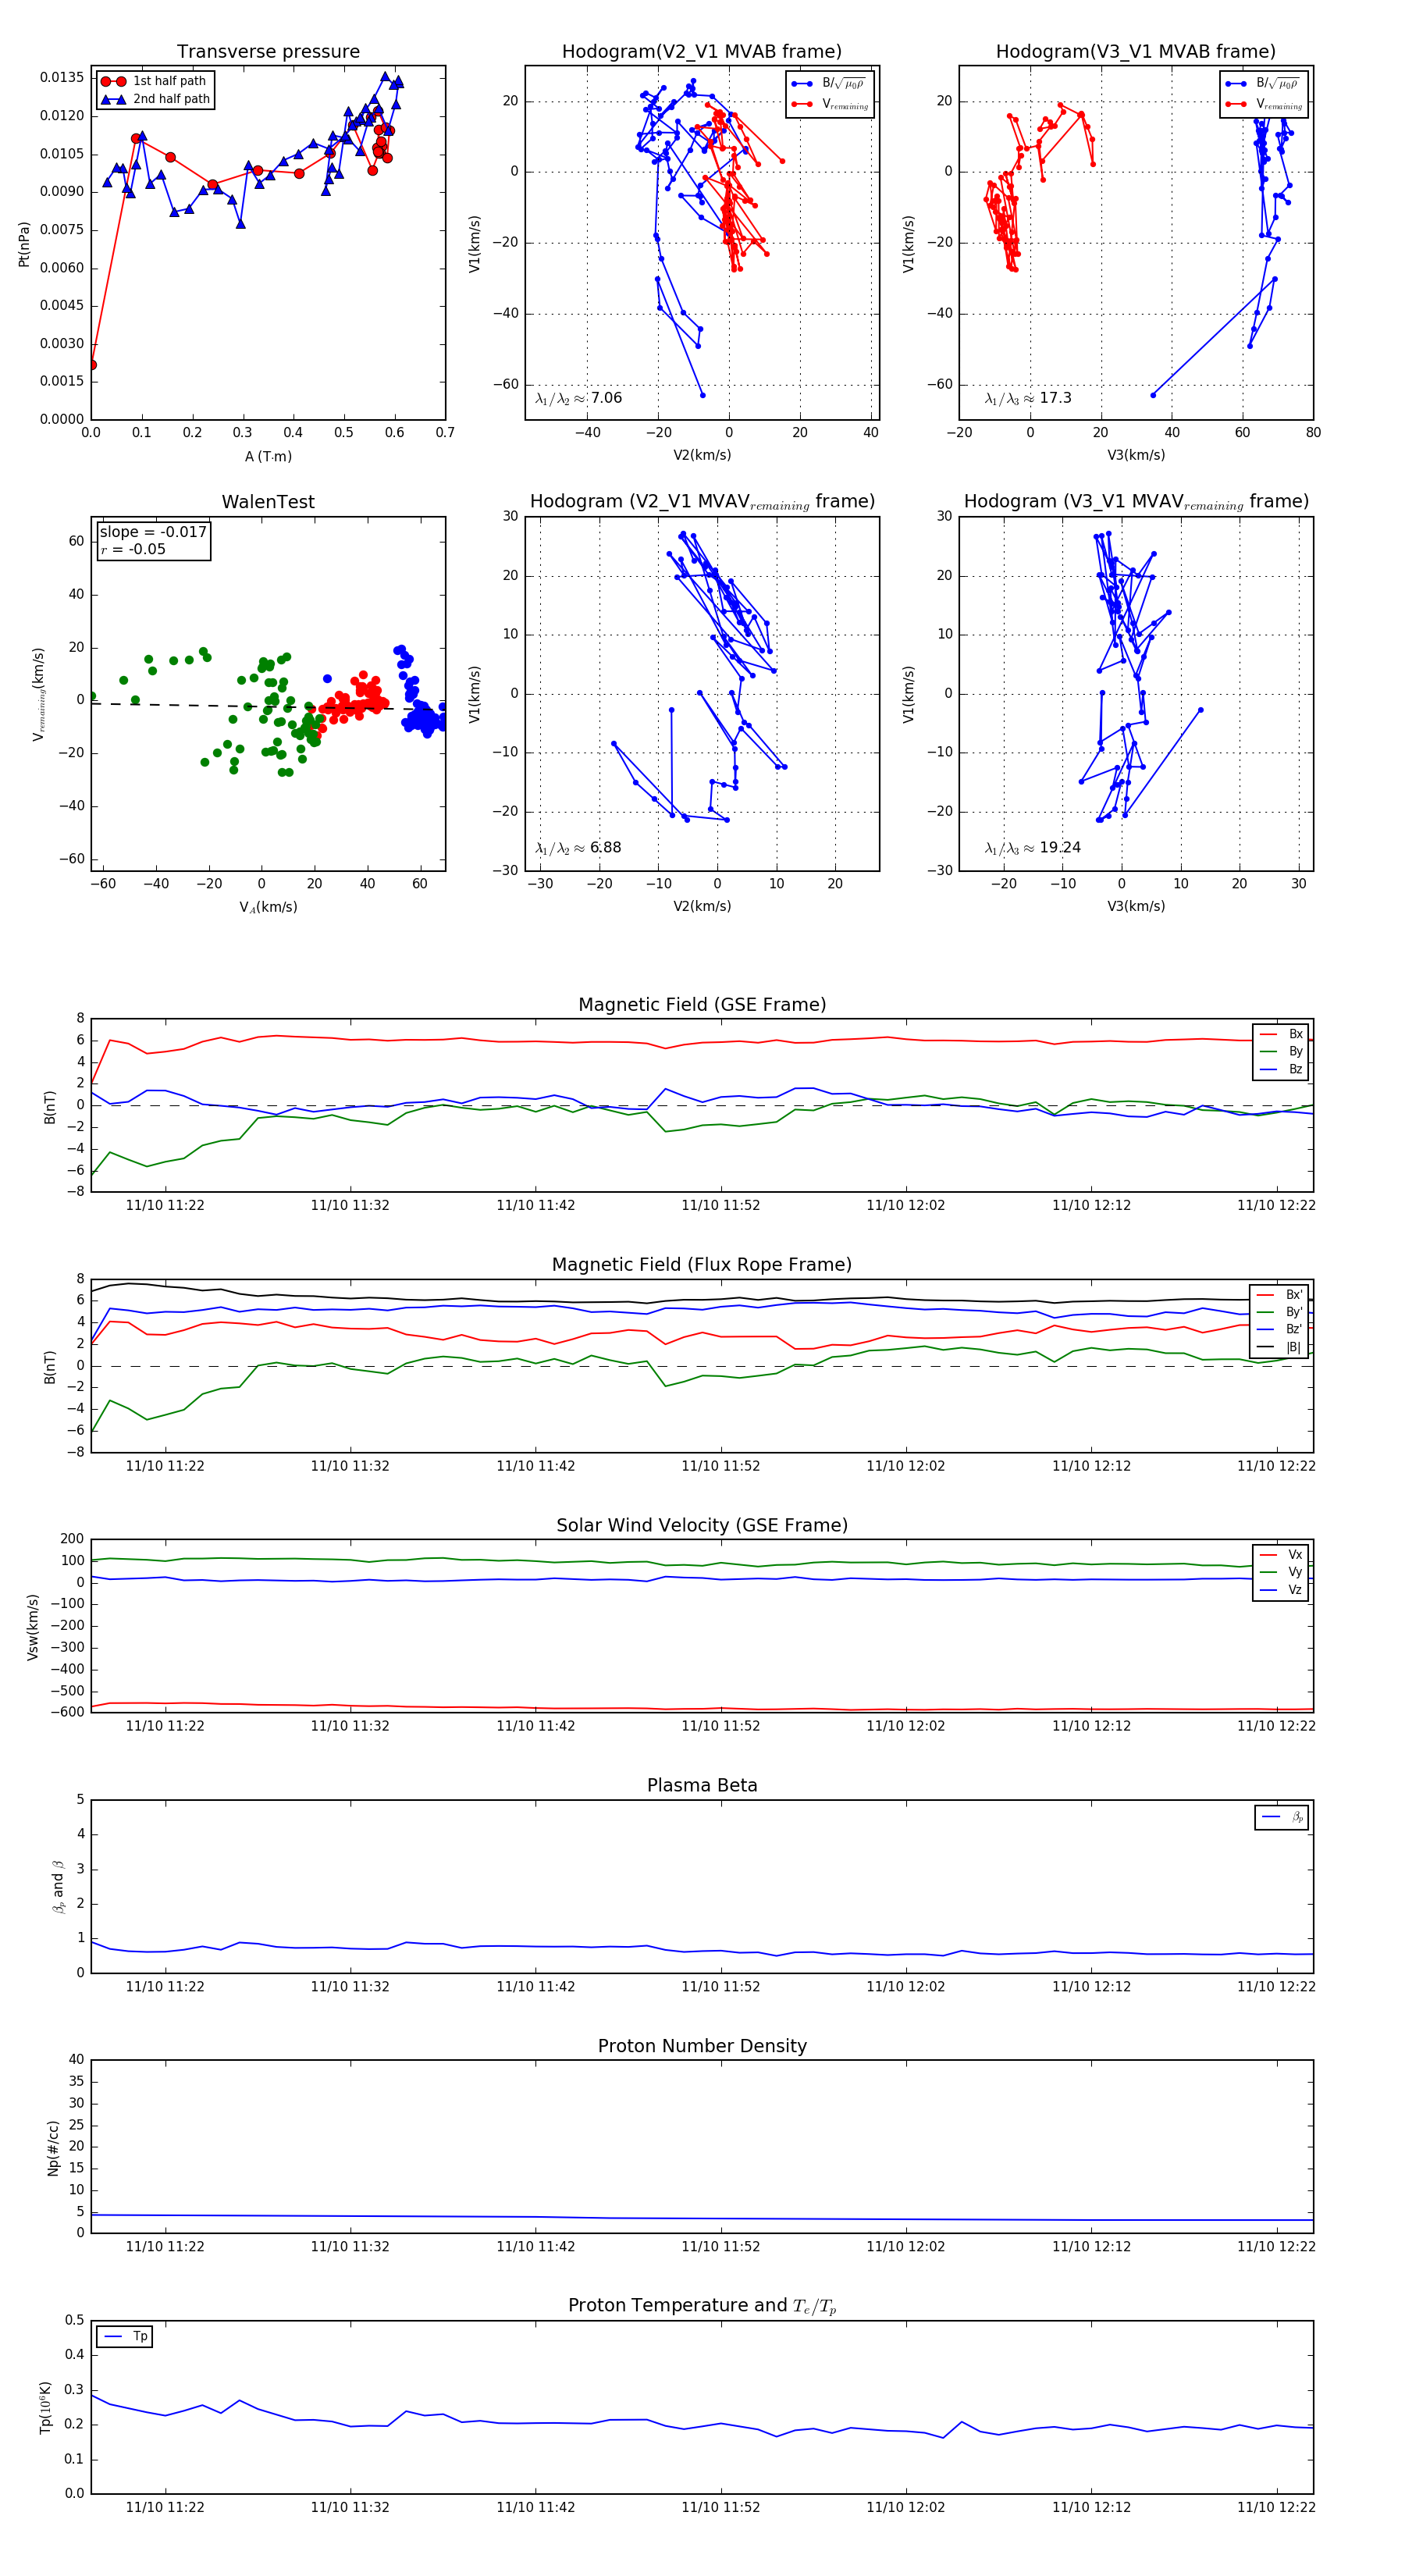The width and height of the screenshot is (1405, 2576).
Task: Click the "0.0135" tick on Transverse pressure axis
Action: (62, 78)
